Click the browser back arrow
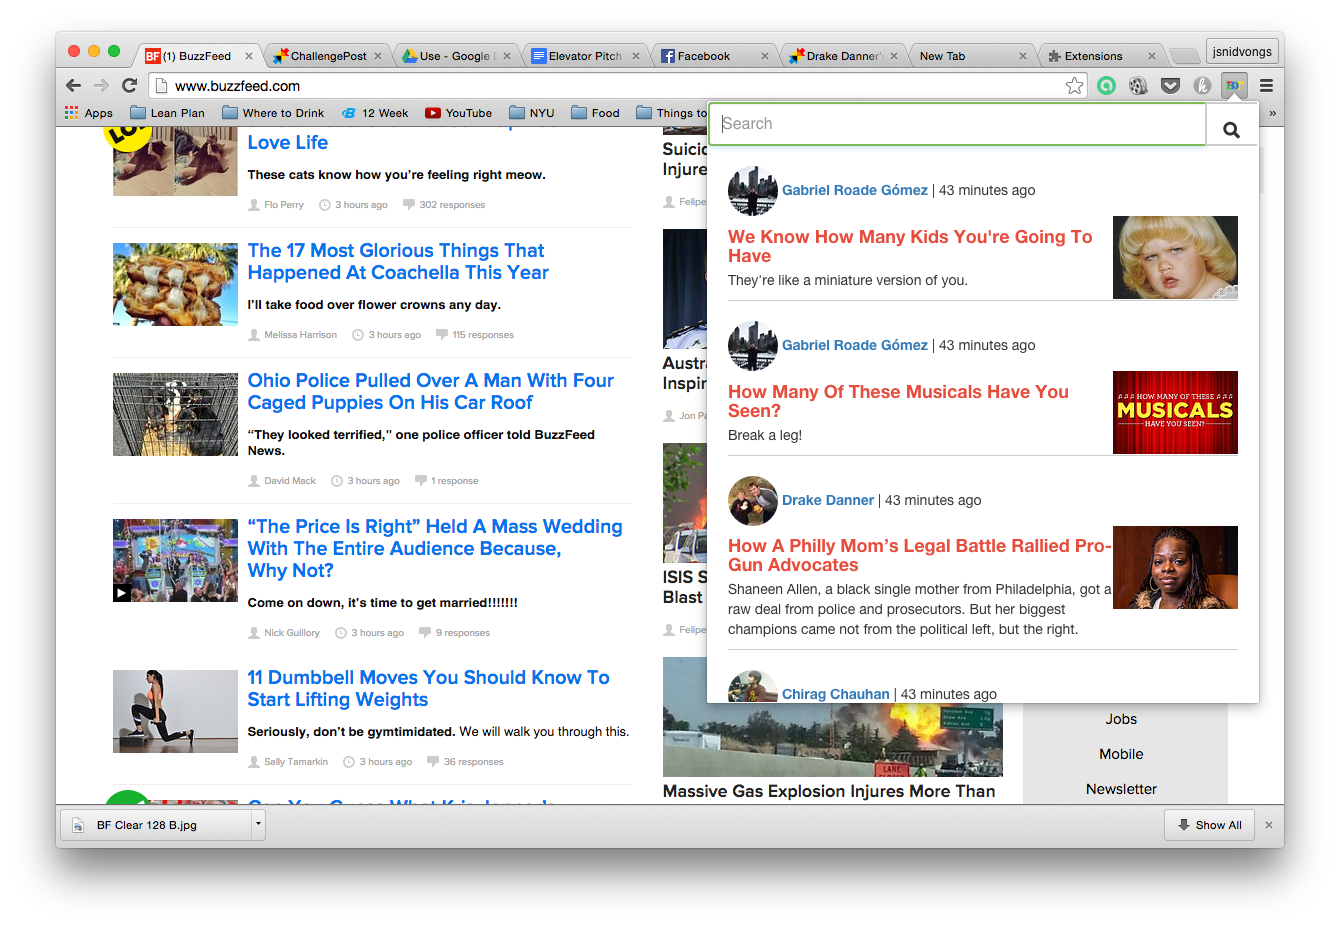This screenshot has height=928, width=1340. [73, 85]
